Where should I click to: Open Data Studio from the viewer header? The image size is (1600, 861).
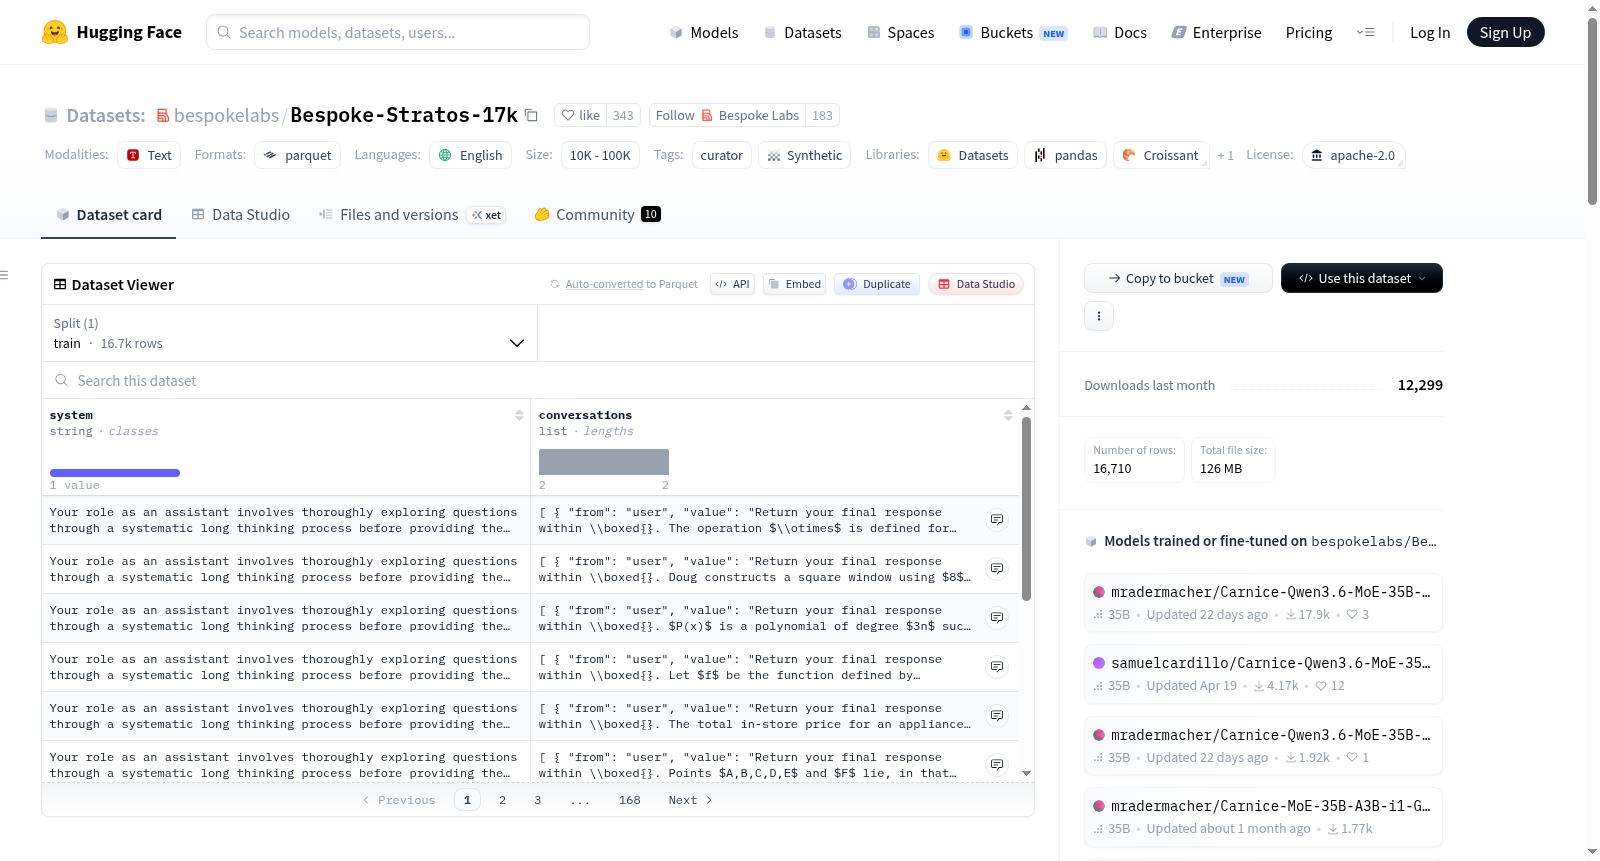tap(976, 284)
